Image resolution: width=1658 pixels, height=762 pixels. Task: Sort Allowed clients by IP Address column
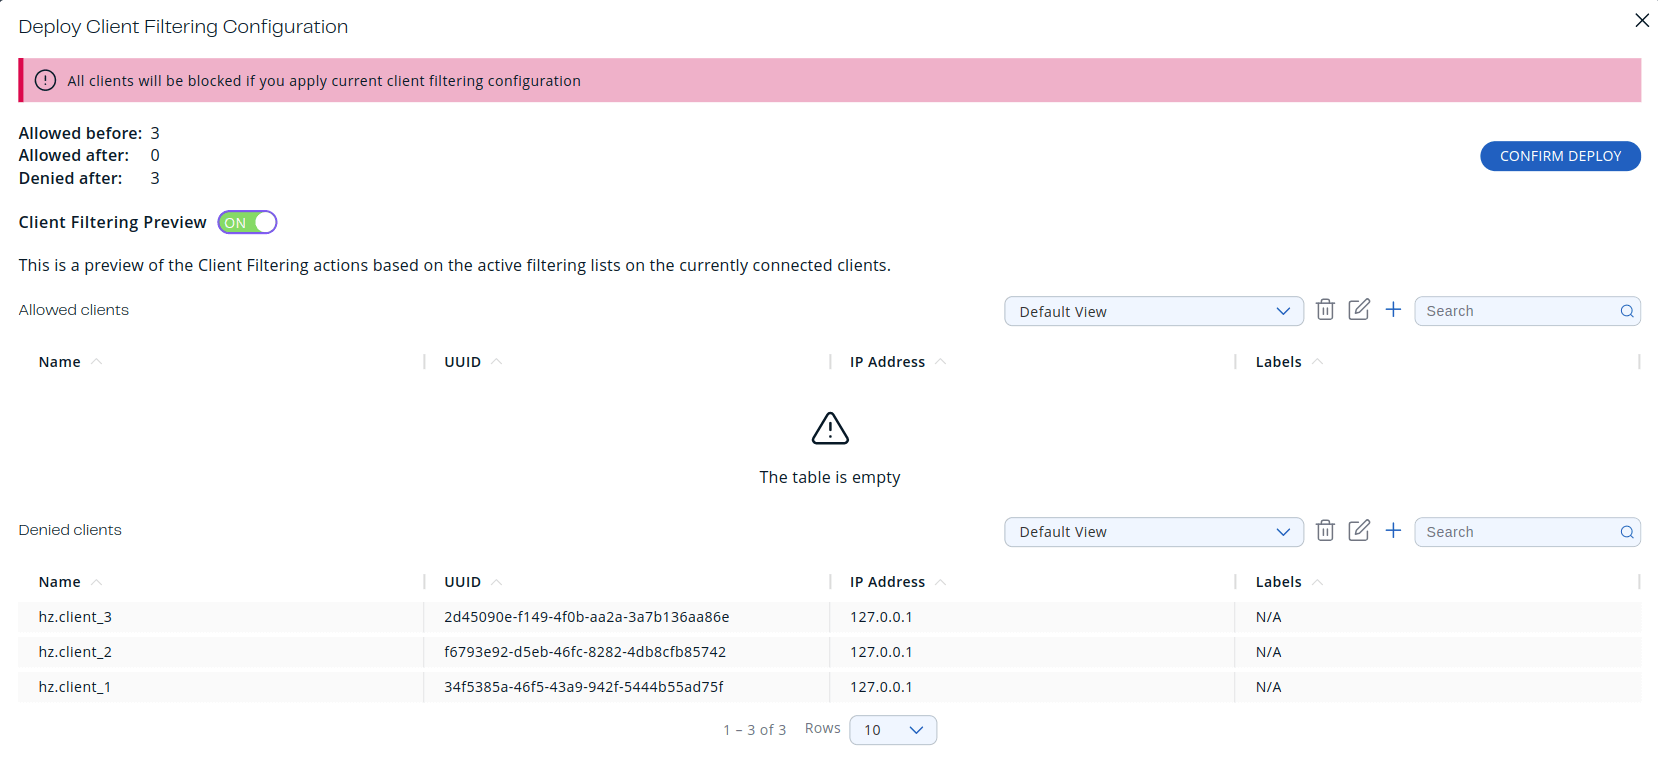887,362
